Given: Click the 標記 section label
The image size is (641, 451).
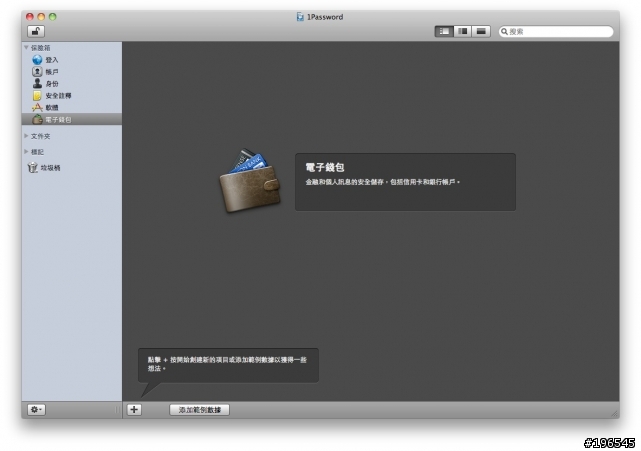Looking at the screenshot, I should 37,152.
